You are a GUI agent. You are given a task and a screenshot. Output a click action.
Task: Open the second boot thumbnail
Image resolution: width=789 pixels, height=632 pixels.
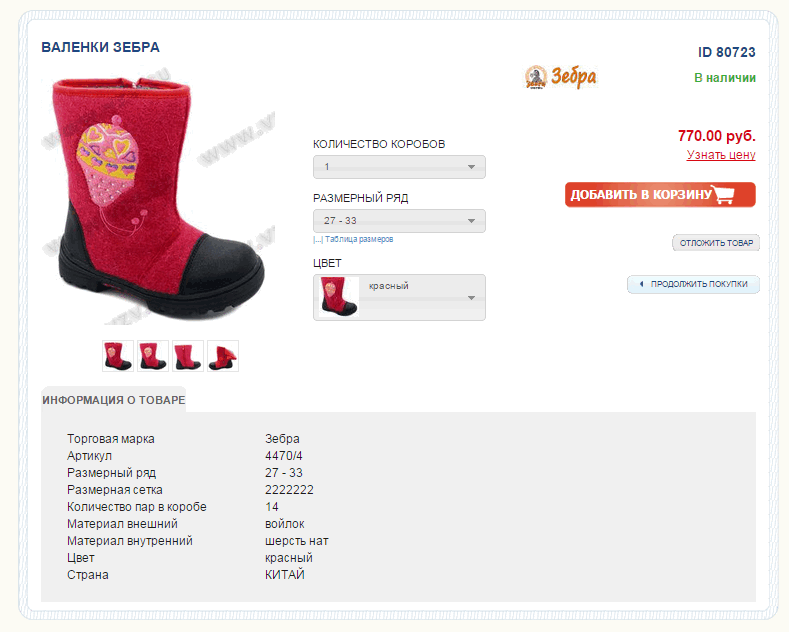click(x=153, y=356)
